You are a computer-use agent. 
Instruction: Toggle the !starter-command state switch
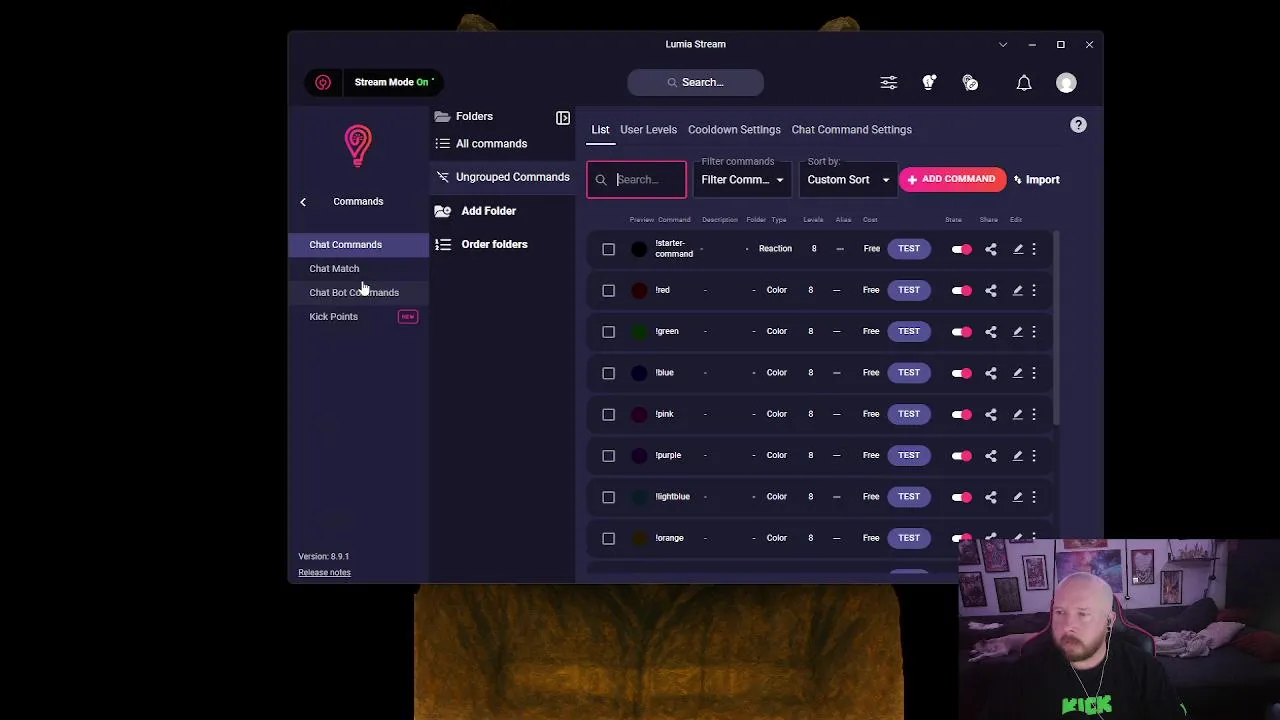961,249
